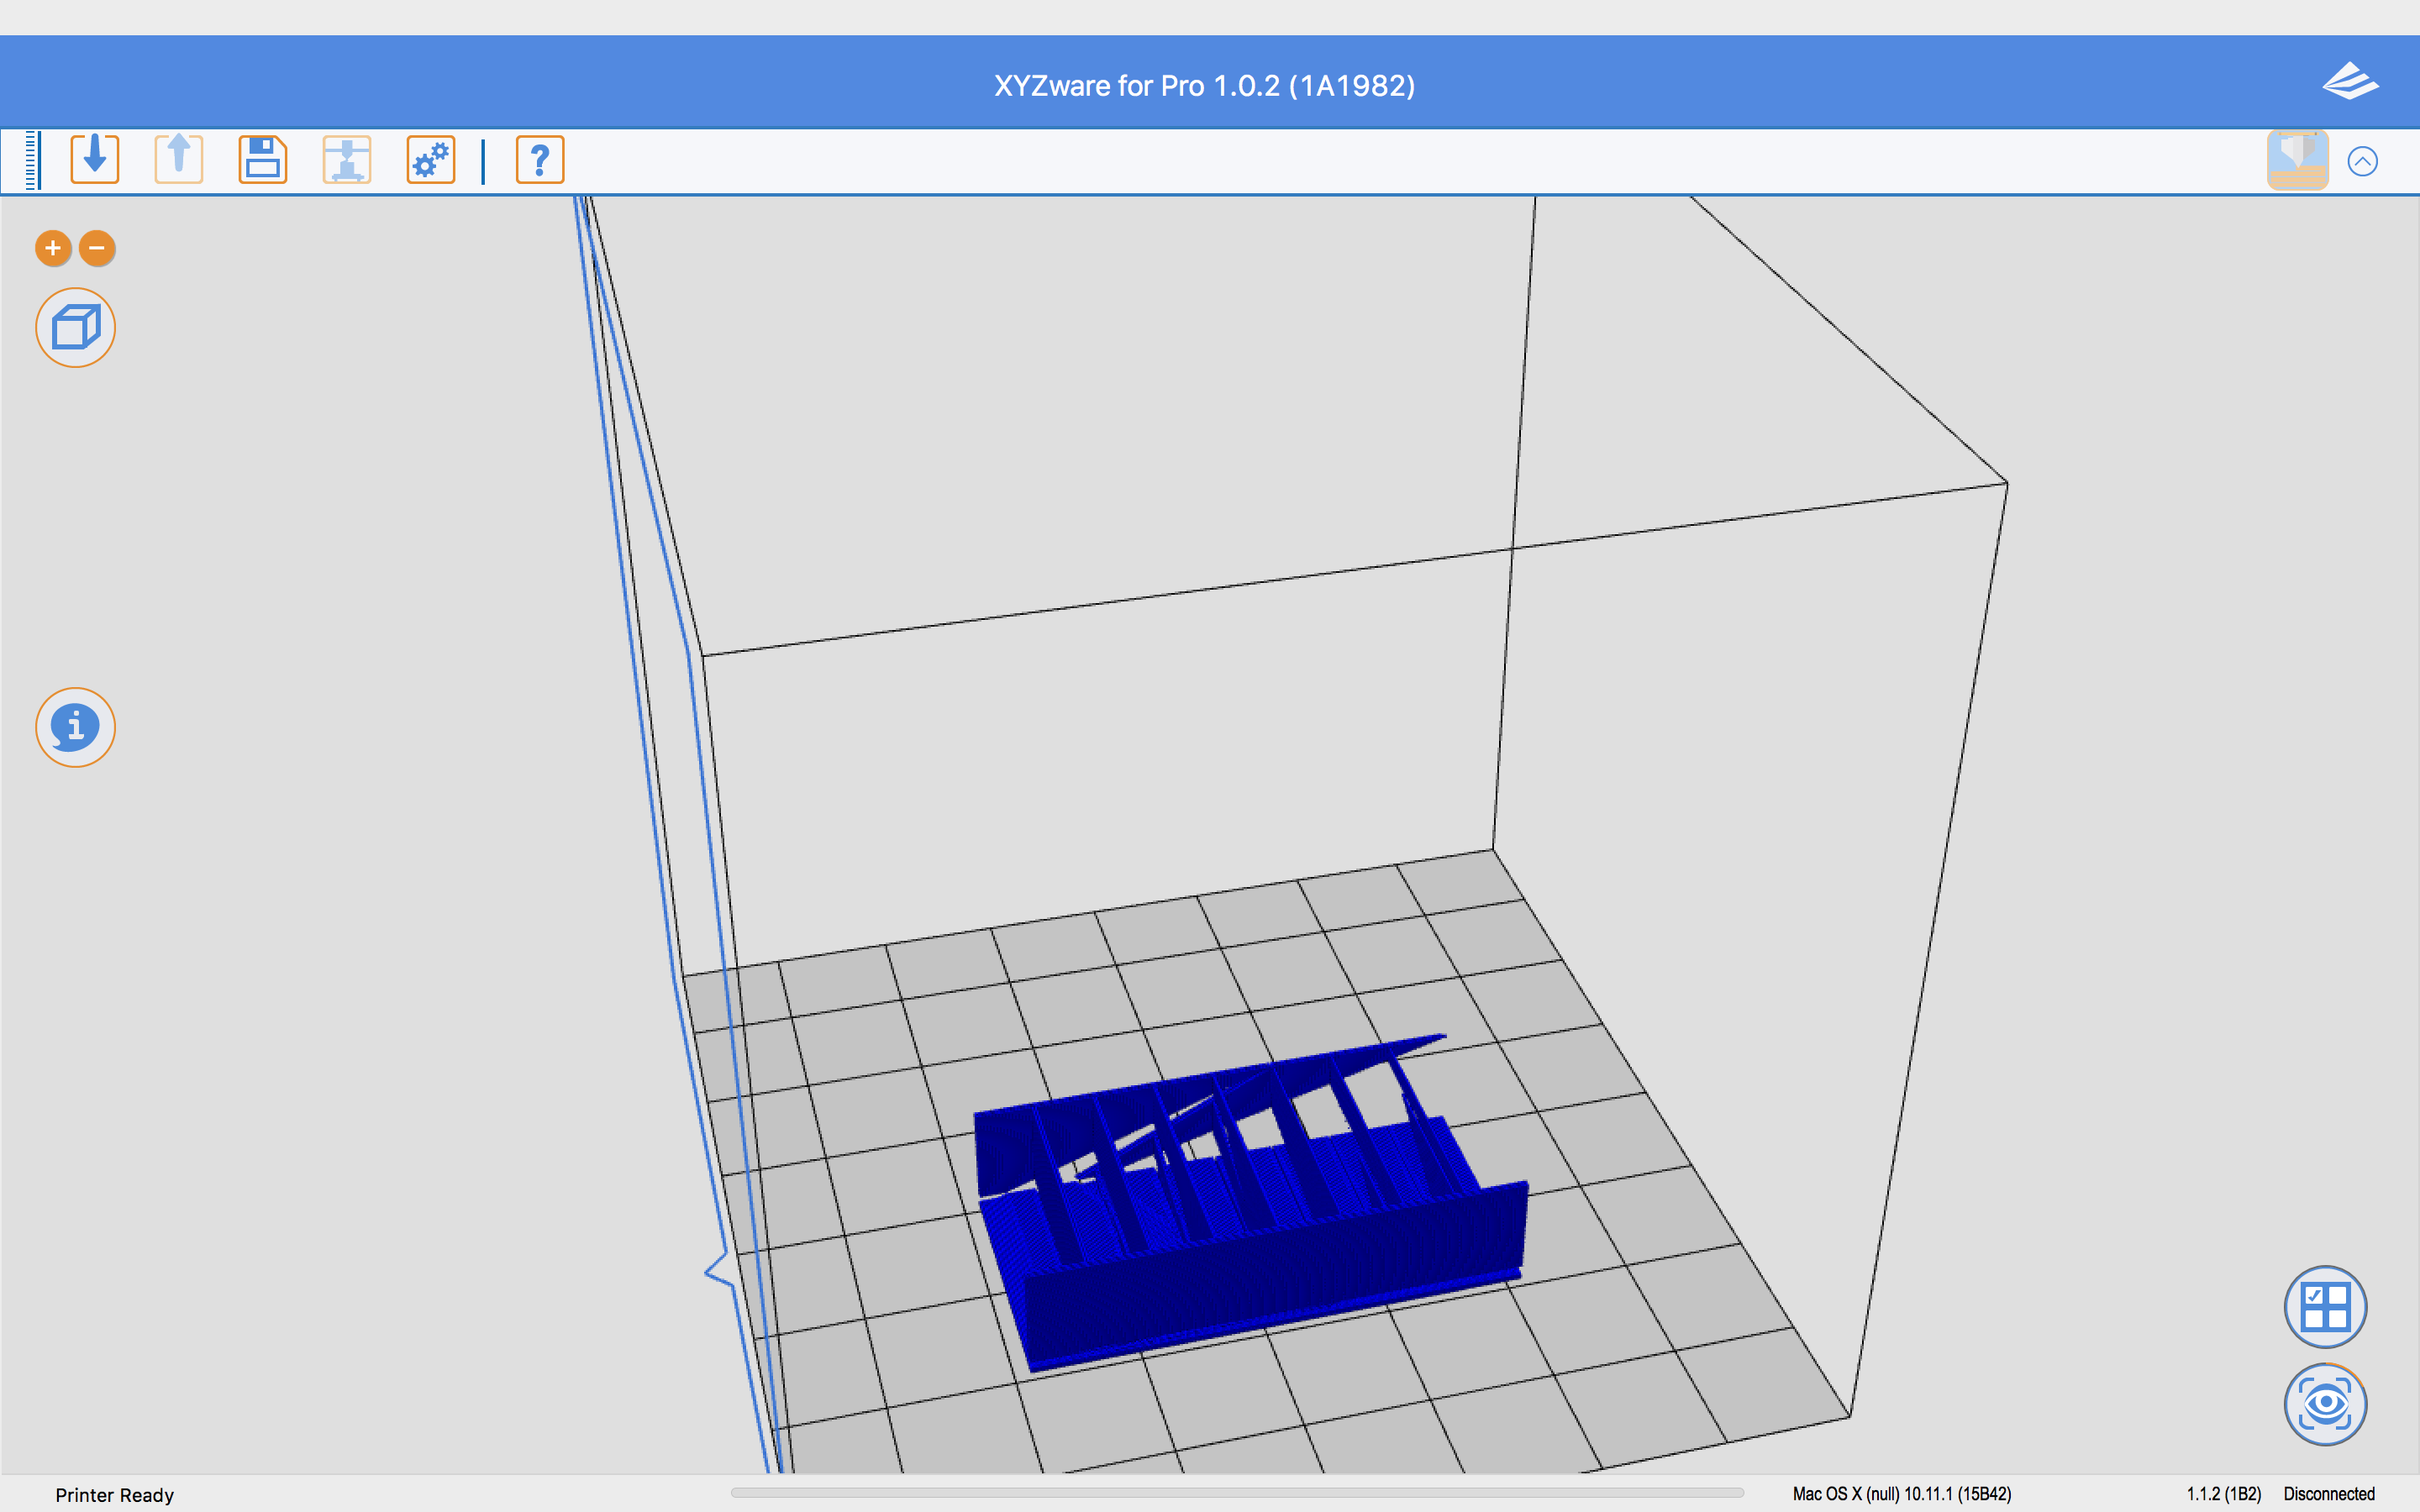Click the '1.1.2 (1B2)' version text
The height and width of the screenshot is (1512, 2420).
click(x=2223, y=1494)
